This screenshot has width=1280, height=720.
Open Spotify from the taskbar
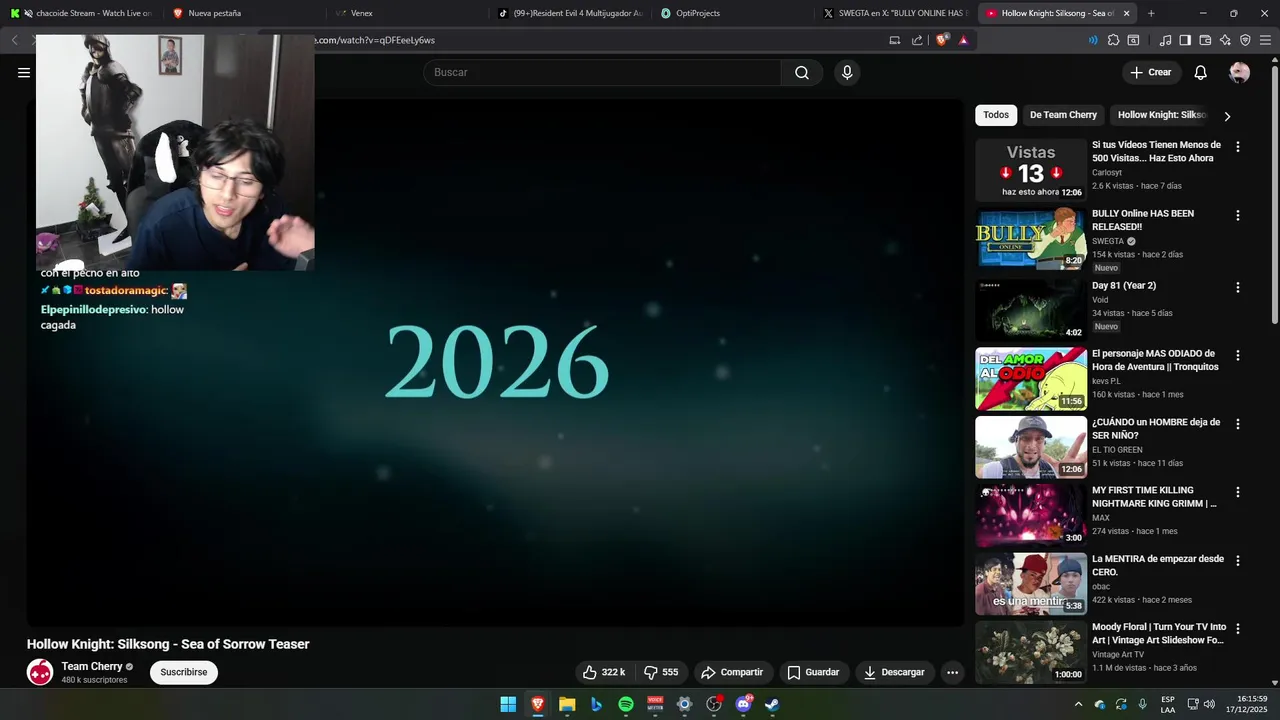pyautogui.click(x=626, y=704)
